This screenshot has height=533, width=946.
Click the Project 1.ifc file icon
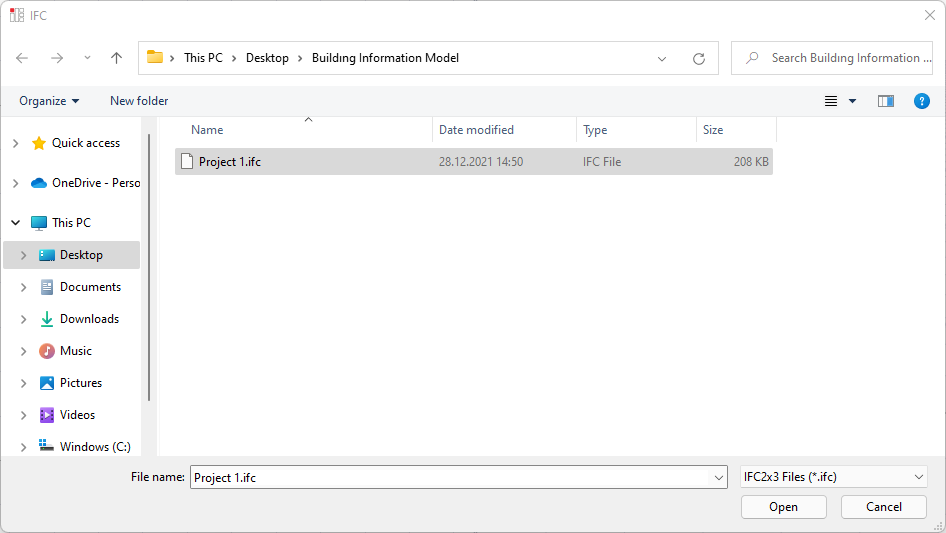187,161
